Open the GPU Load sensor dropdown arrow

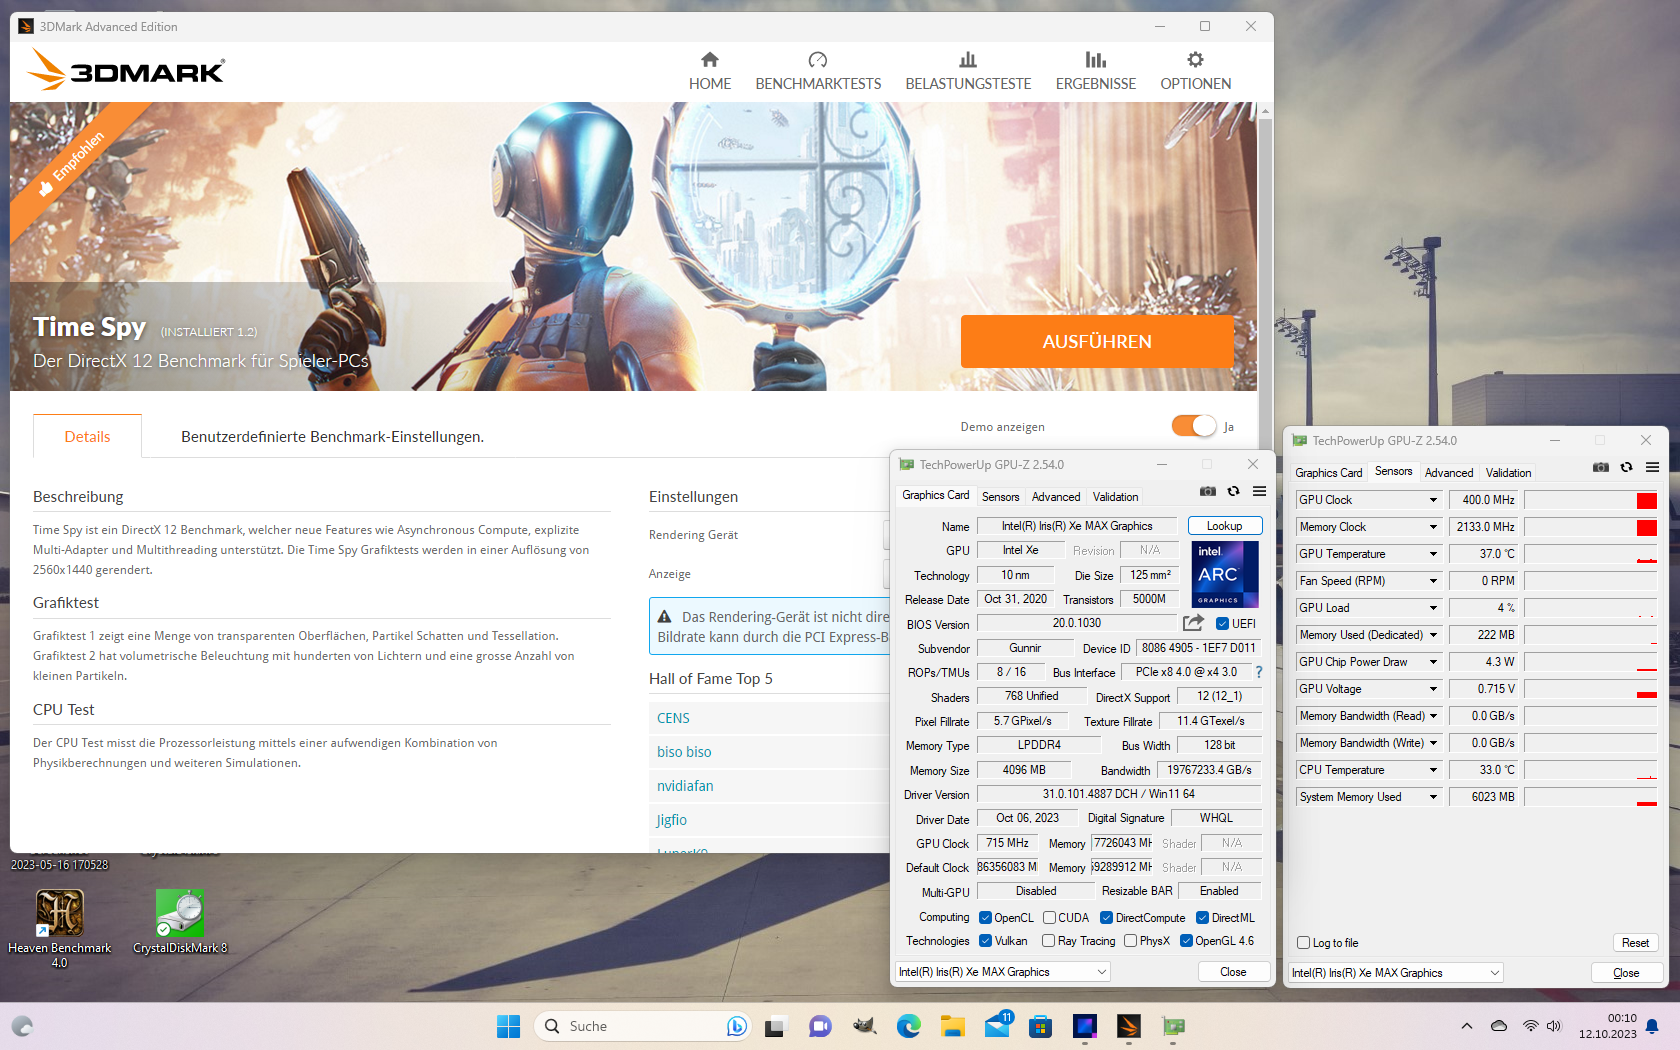click(x=1433, y=608)
